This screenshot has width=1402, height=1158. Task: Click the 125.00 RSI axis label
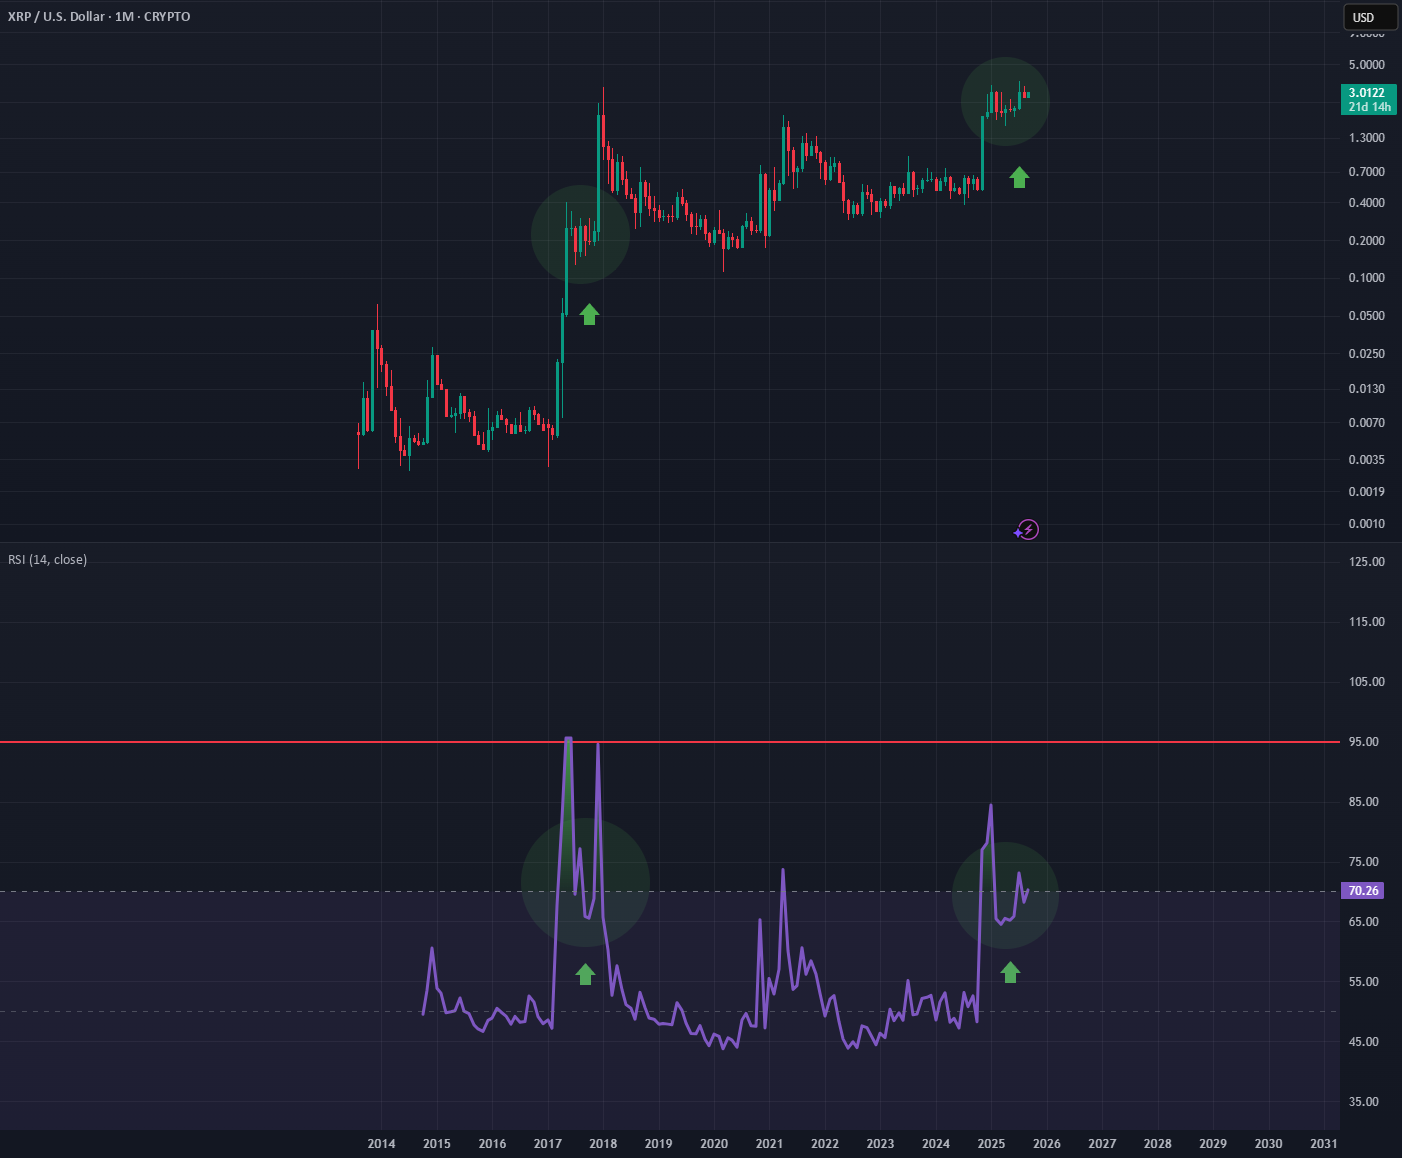click(x=1367, y=562)
